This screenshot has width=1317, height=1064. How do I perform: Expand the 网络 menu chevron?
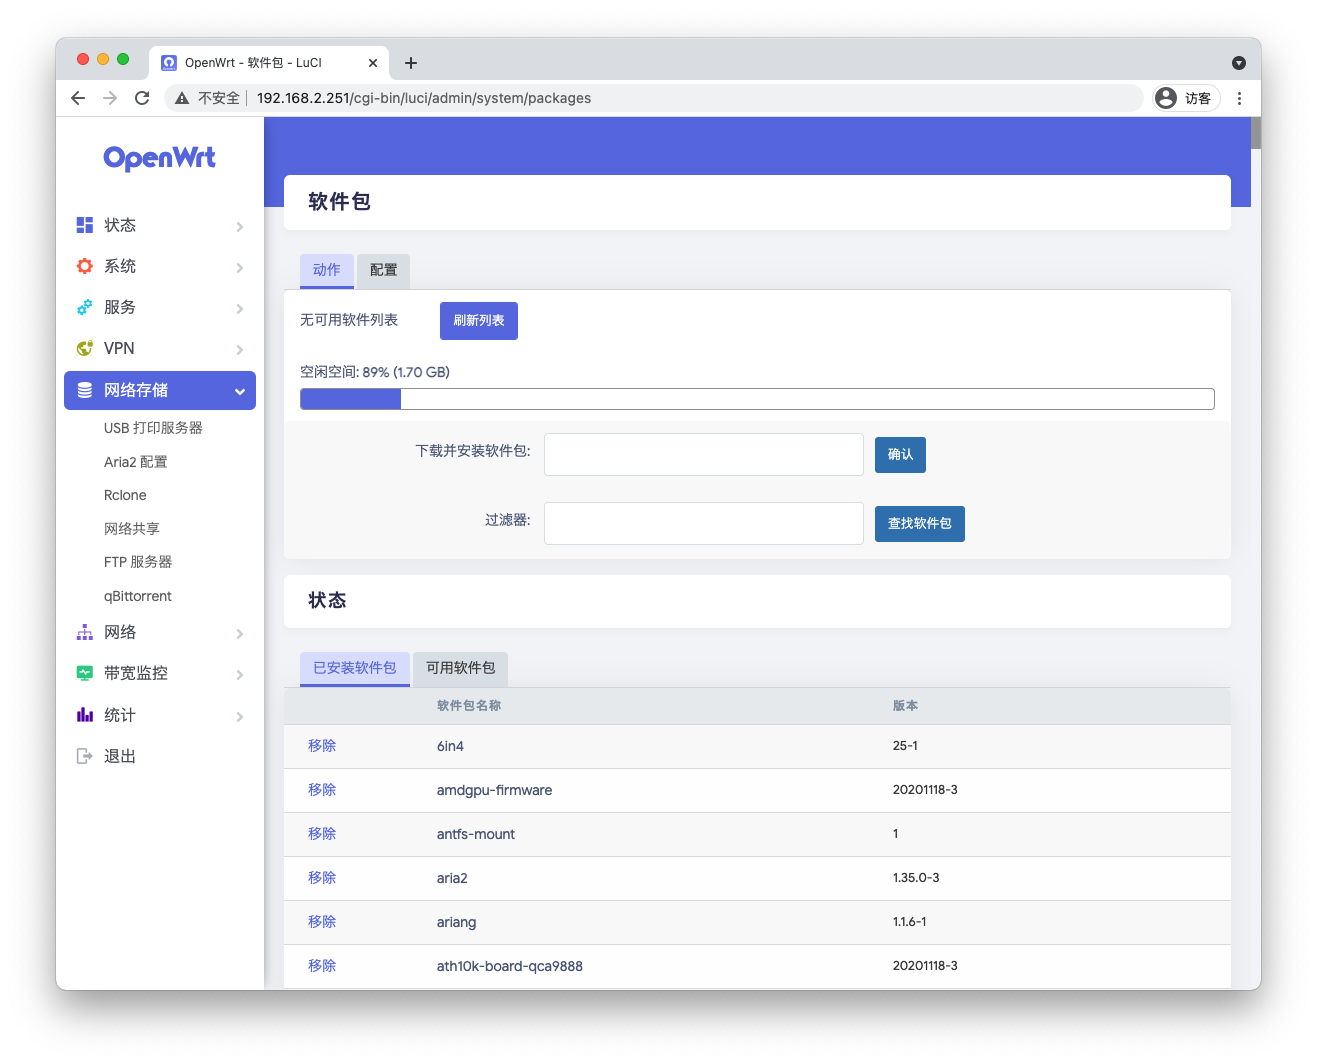pyautogui.click(x=240, y=633)
